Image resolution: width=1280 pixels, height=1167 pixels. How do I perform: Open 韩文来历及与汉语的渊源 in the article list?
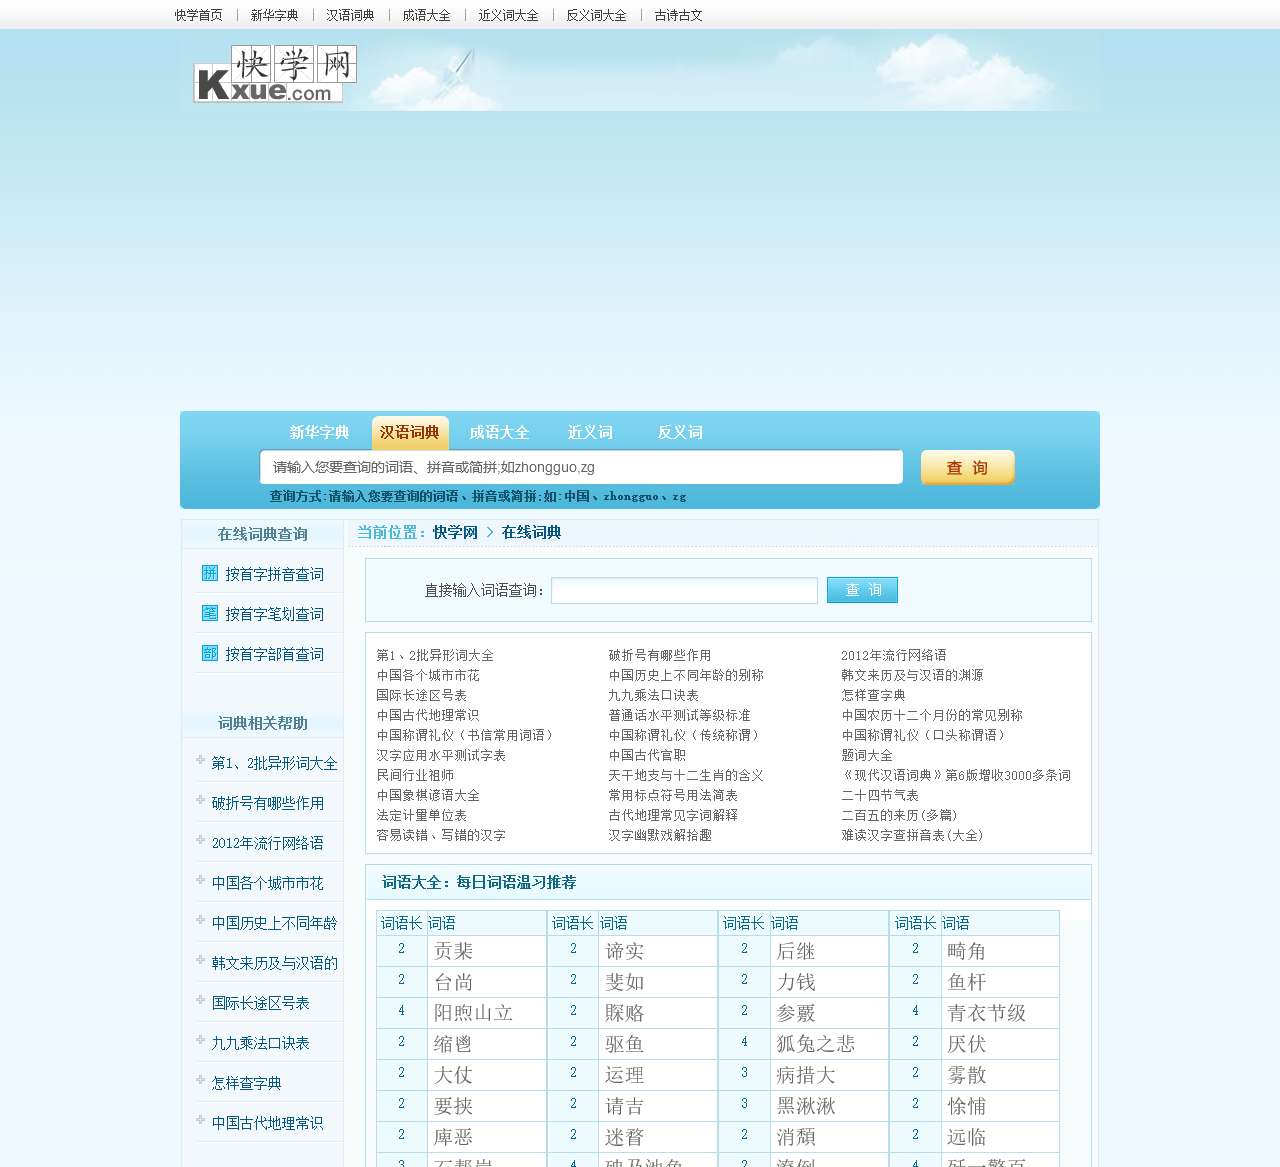point(912,675)
